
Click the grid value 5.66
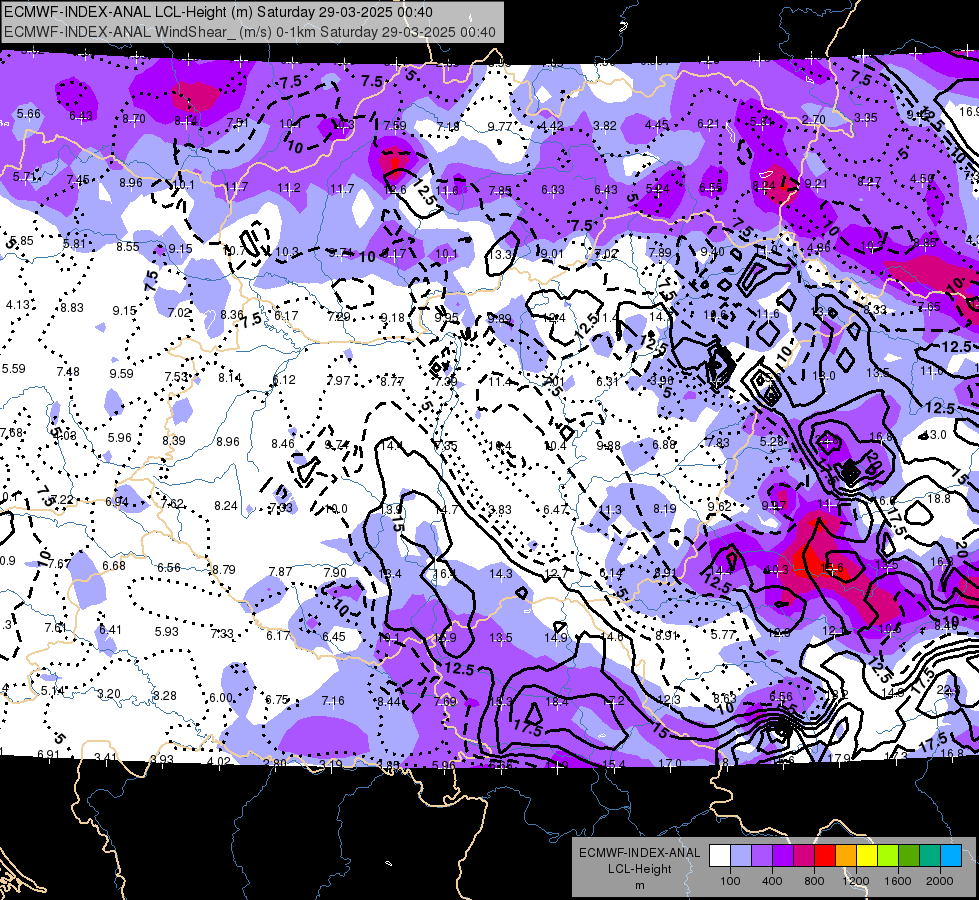coord(29,114)
